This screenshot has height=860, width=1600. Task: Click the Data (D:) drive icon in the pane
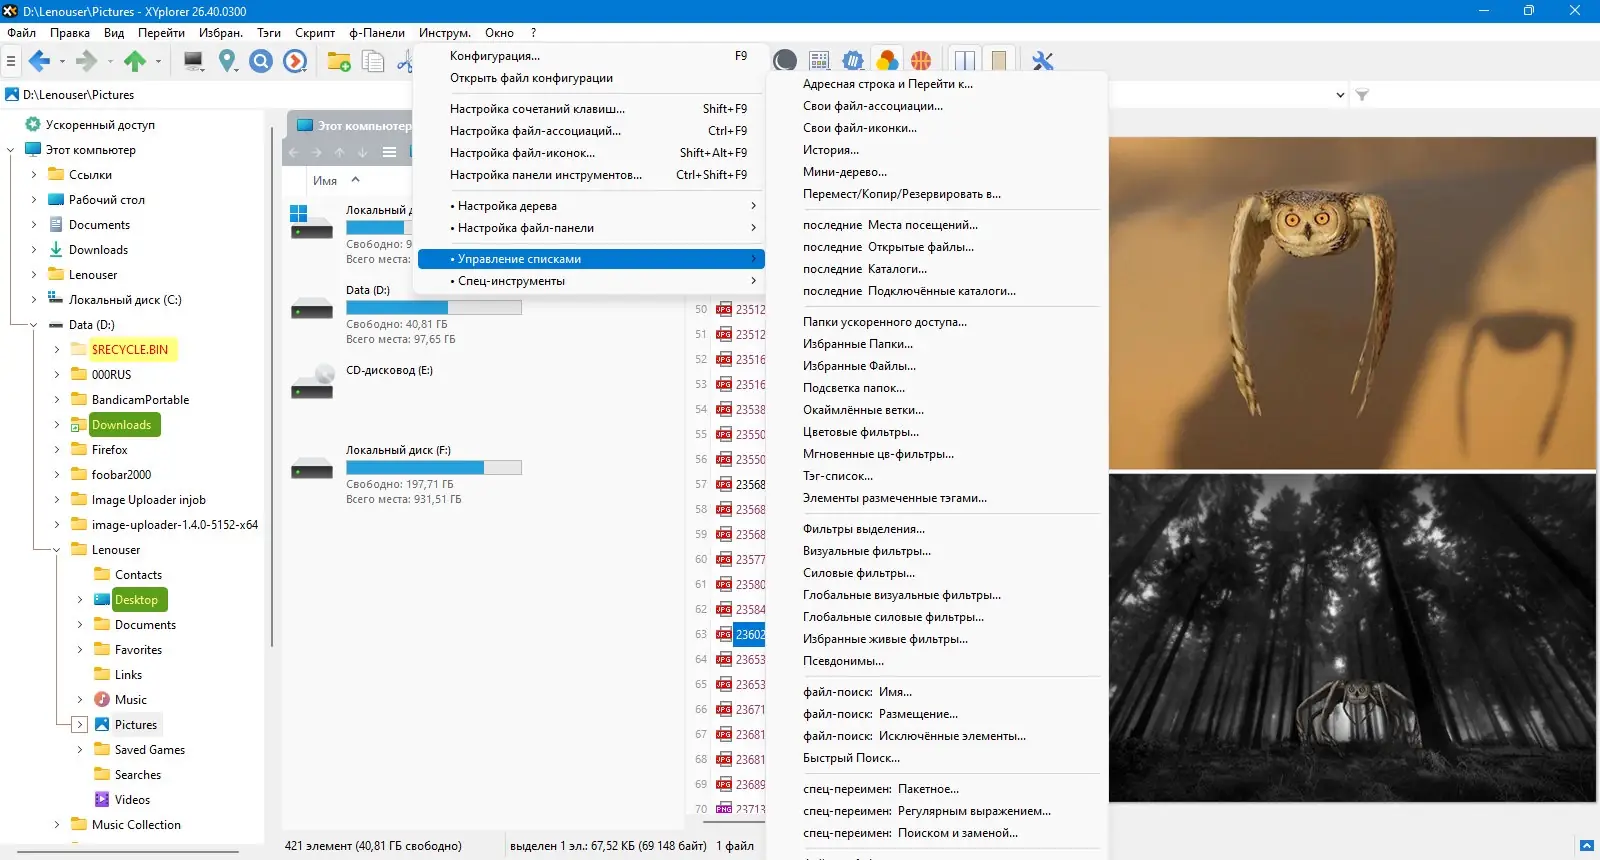pyautogui.click(x=312, y=309)
